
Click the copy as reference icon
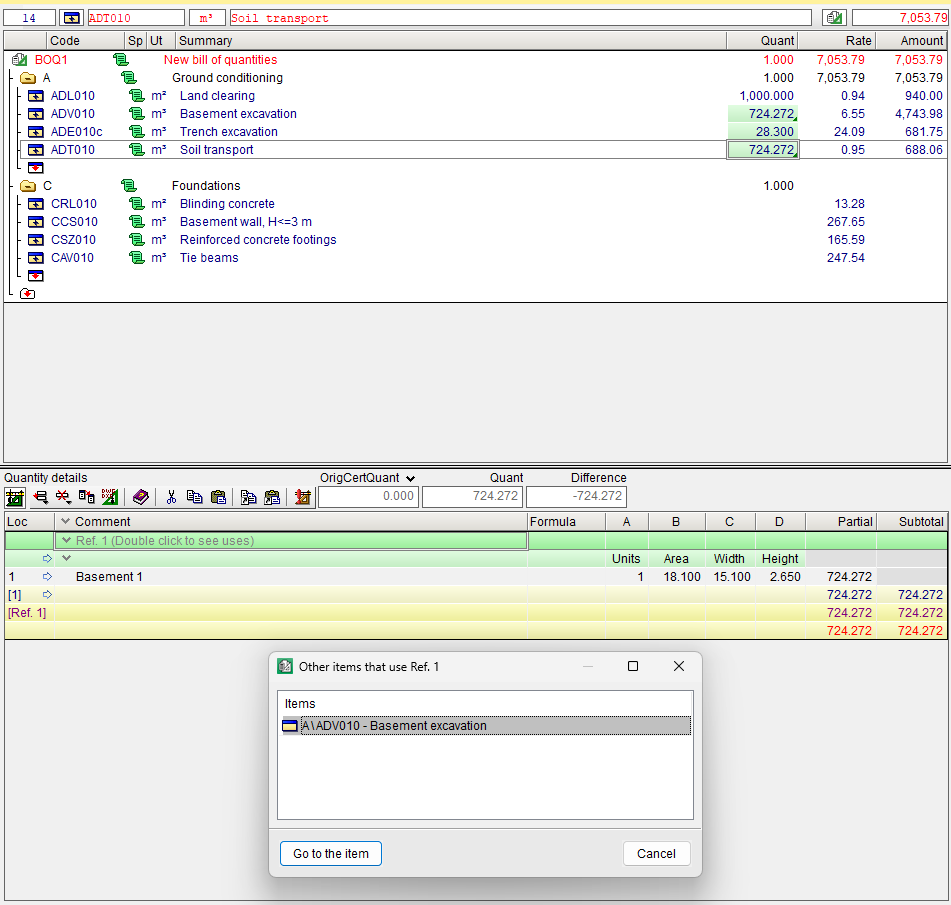tap(249, 497)
